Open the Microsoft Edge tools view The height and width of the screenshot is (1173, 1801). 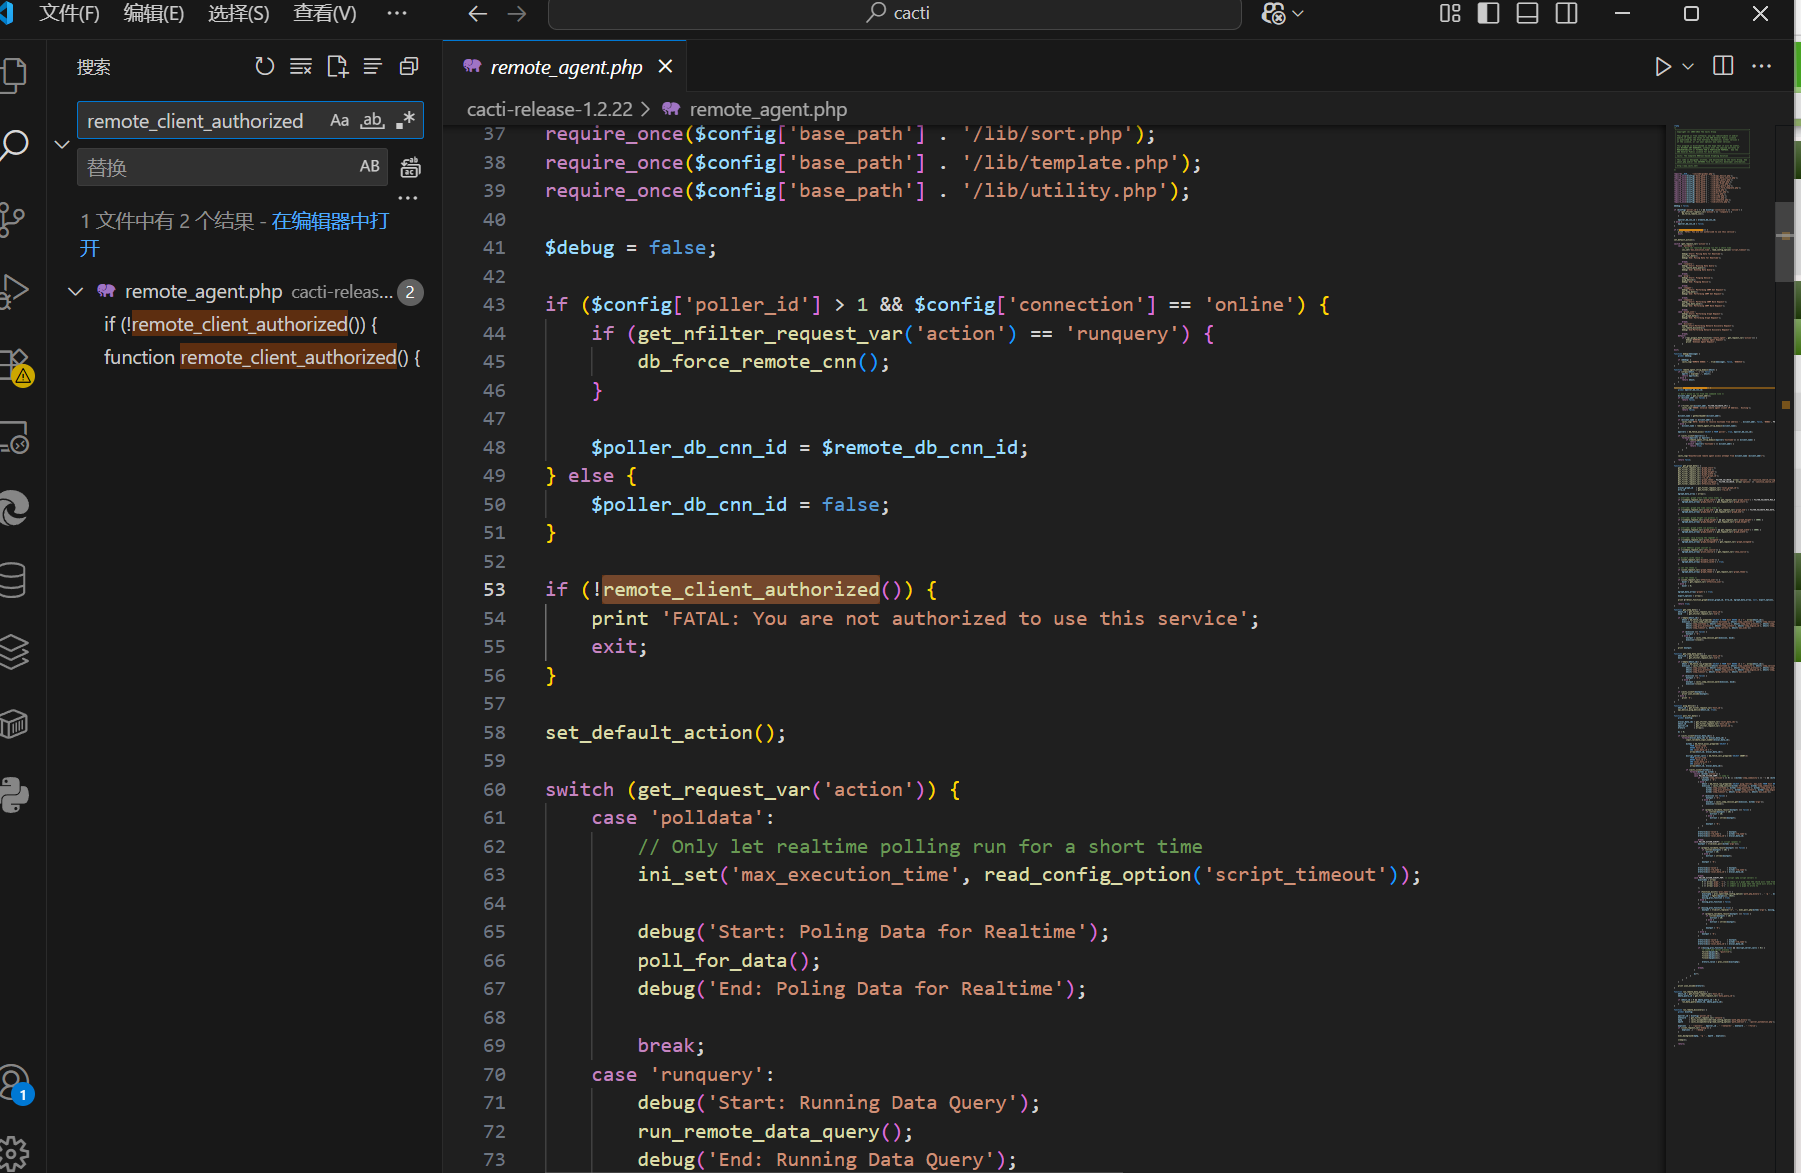click(x=14, y=509)
